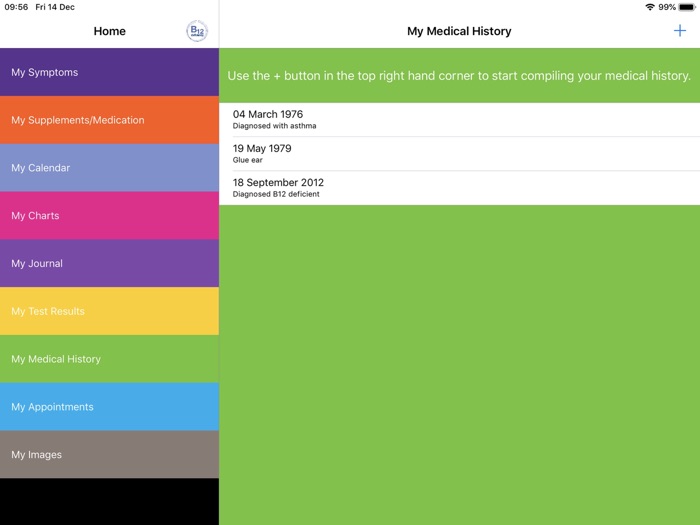Go to My Supplements/Medication
The image size is (700, 525).
point(109,120)
